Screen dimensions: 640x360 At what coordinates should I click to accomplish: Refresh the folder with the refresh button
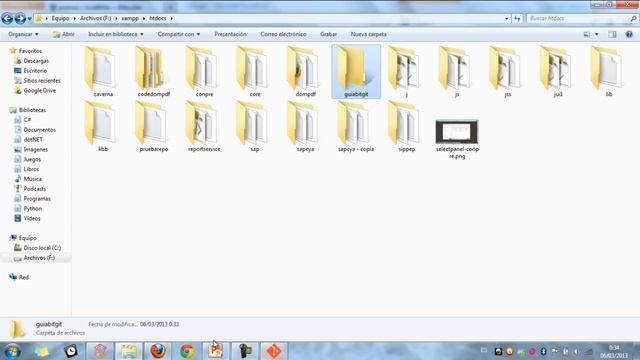click(517, 18)
